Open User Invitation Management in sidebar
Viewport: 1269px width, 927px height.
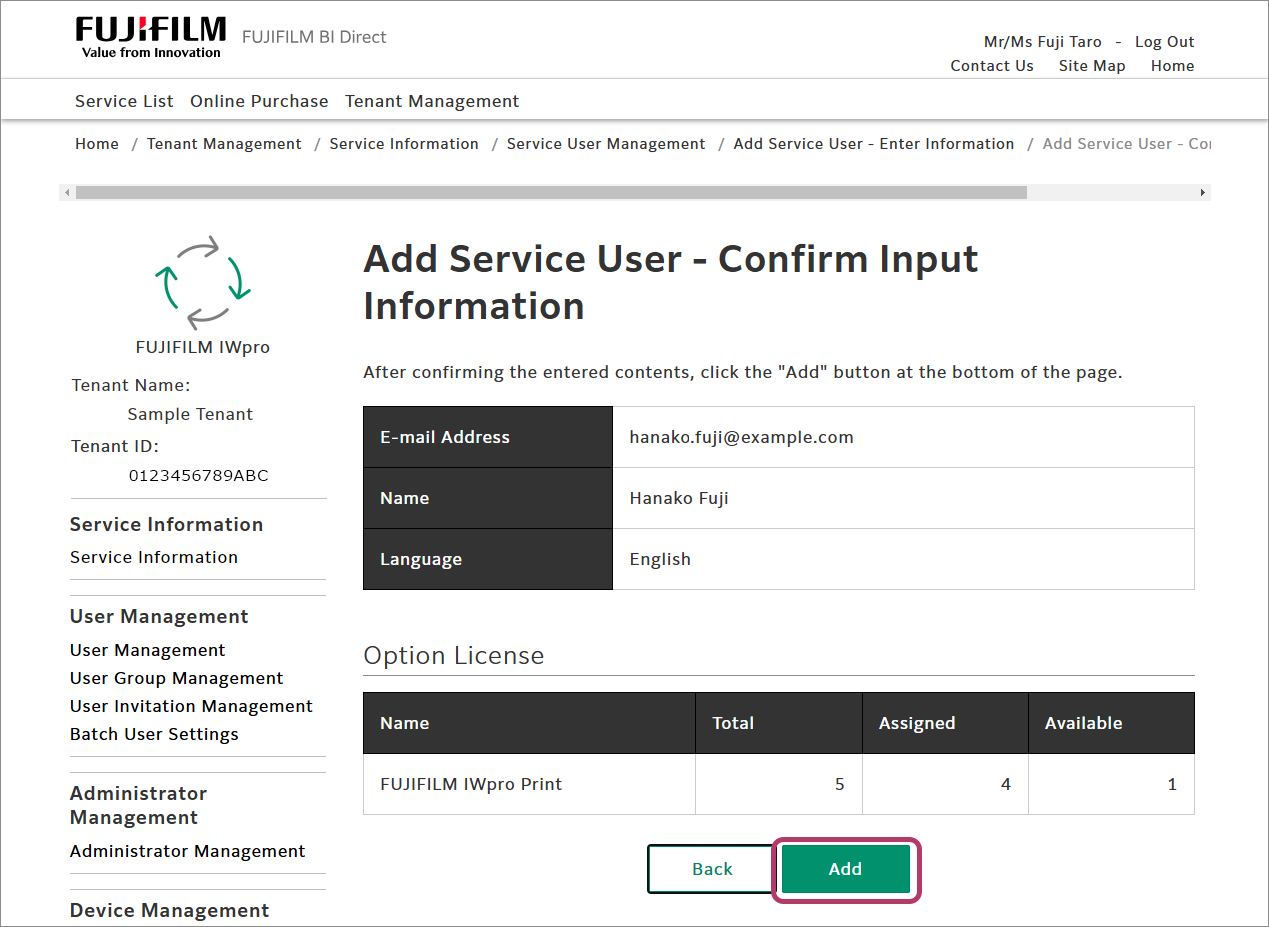click(x=191, y=706)
